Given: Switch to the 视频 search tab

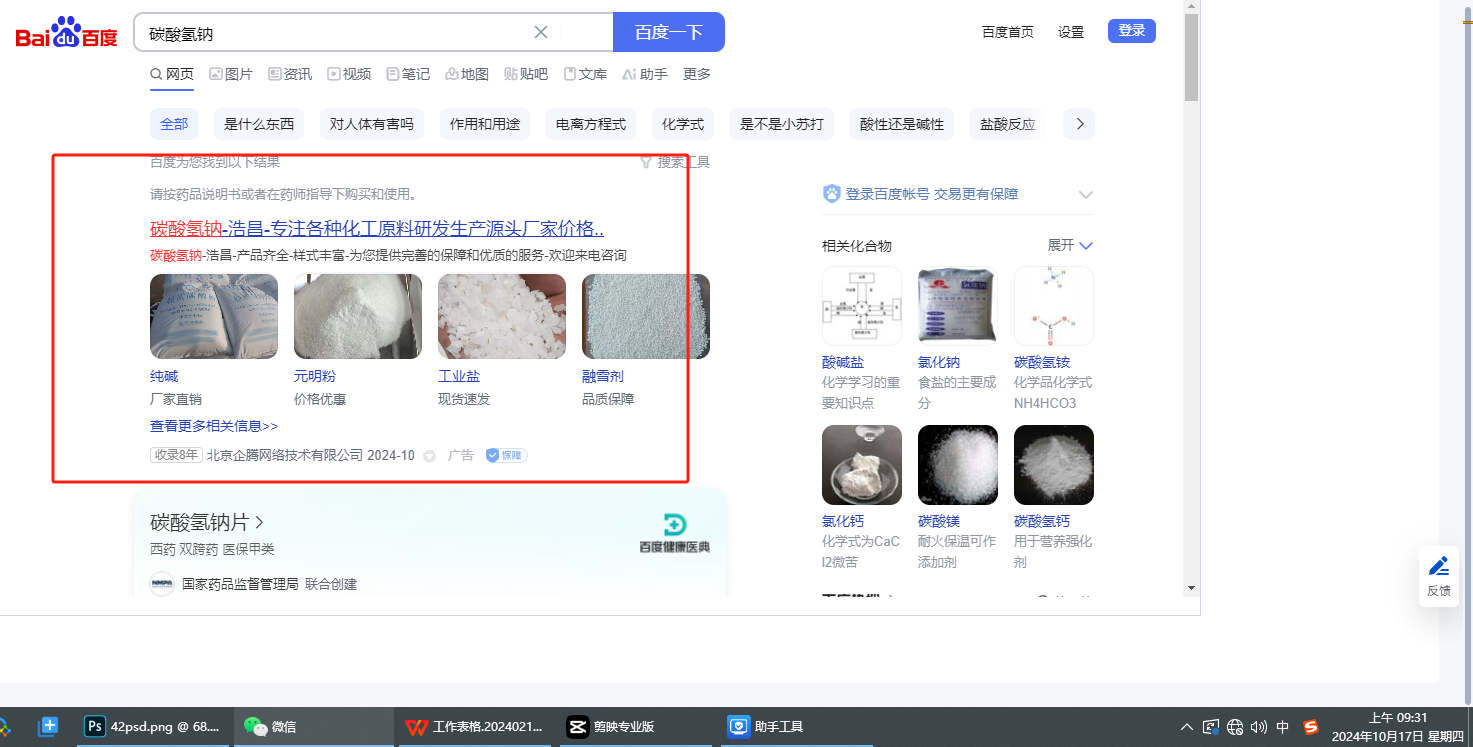Looking at the screenshot, I should 348,74.
